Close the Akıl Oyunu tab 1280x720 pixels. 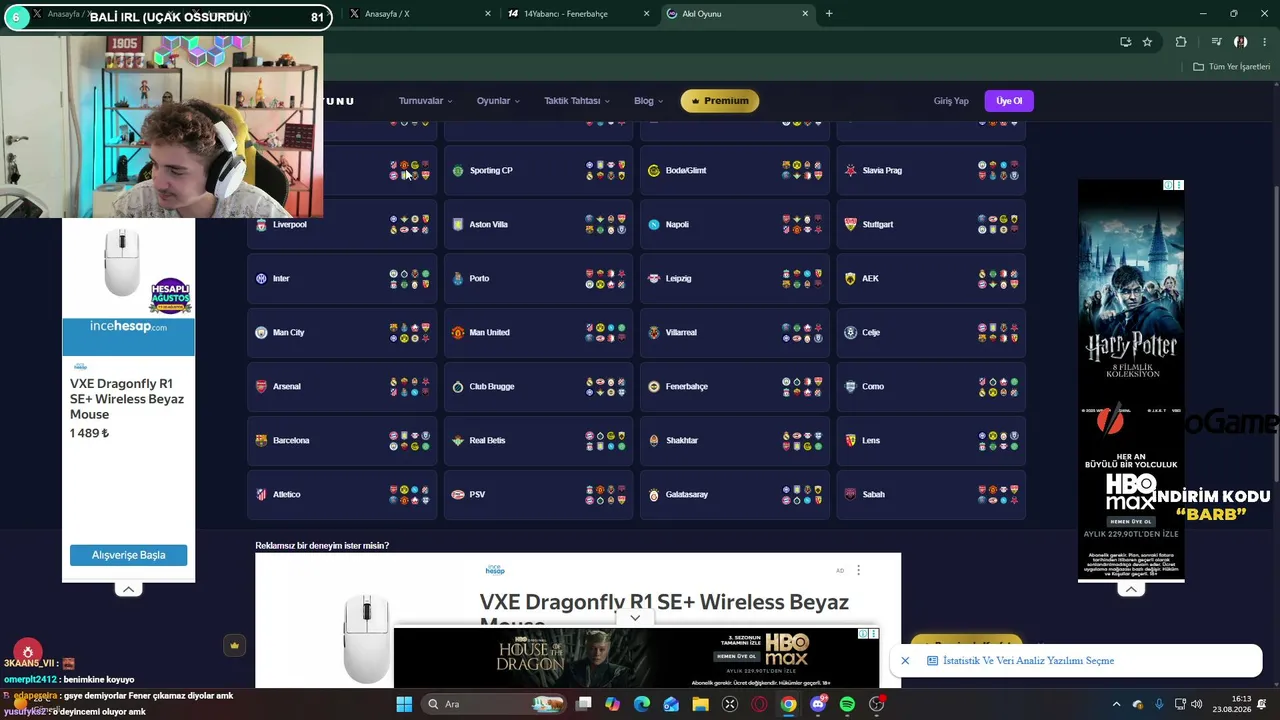click(x=805, y=14)
